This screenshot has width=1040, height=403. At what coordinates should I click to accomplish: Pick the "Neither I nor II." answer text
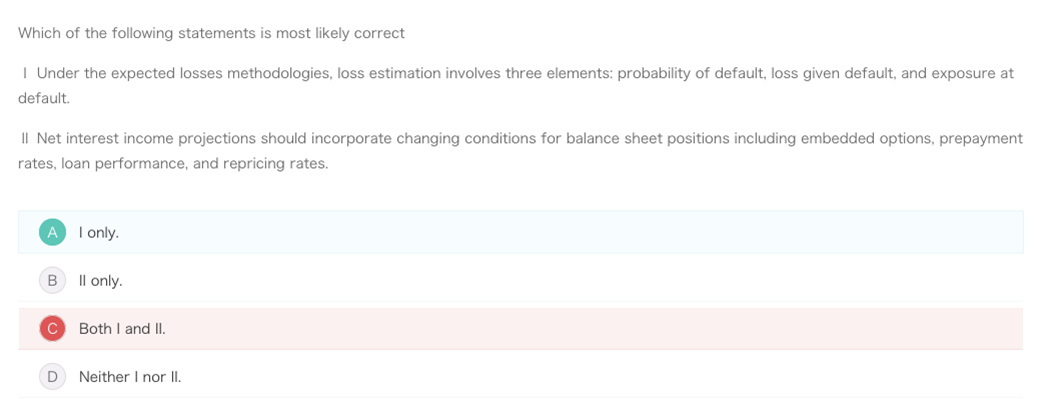(129, 377)
